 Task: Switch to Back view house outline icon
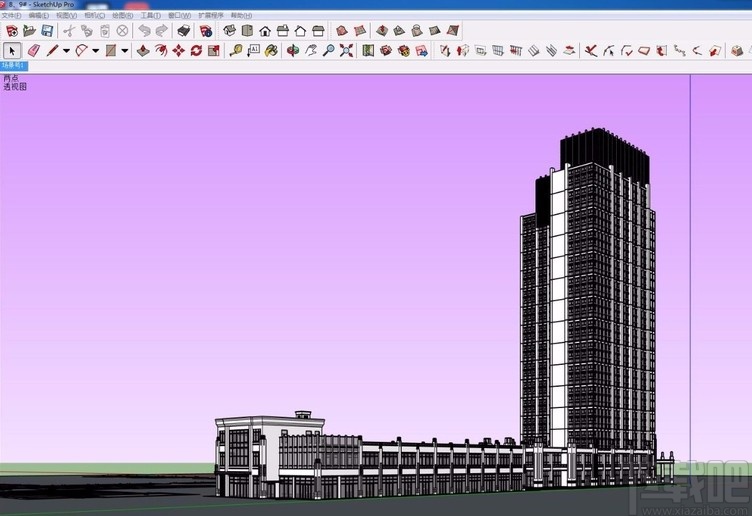(x=300, y=31)
